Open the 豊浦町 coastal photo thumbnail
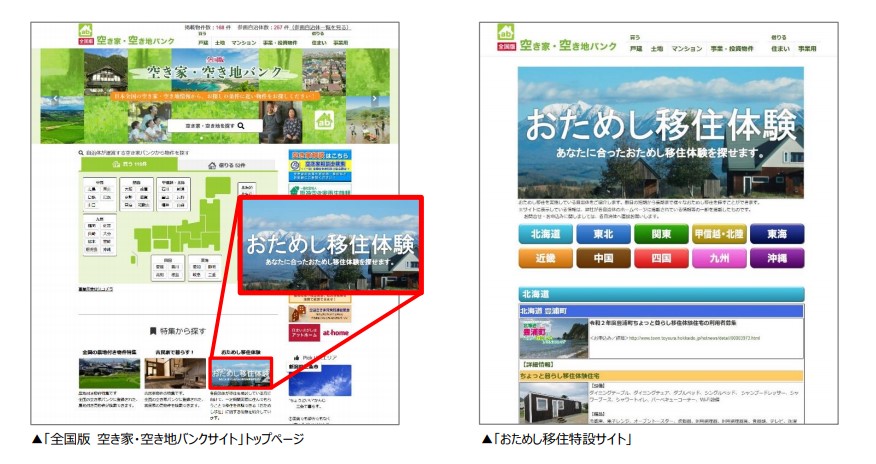Viewport: 876px width, 464px height. (554, 338)
